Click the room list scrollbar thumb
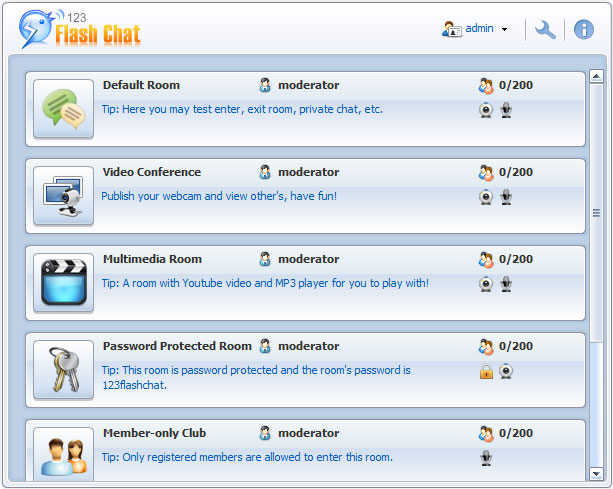Image resolution: width=613 pixels, height=489 pixels. point(596,212)
